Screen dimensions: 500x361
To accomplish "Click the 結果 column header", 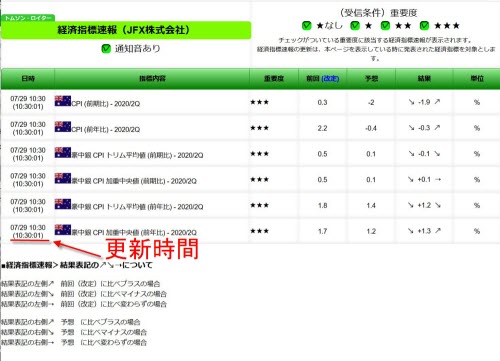I will tap(424, 79).
